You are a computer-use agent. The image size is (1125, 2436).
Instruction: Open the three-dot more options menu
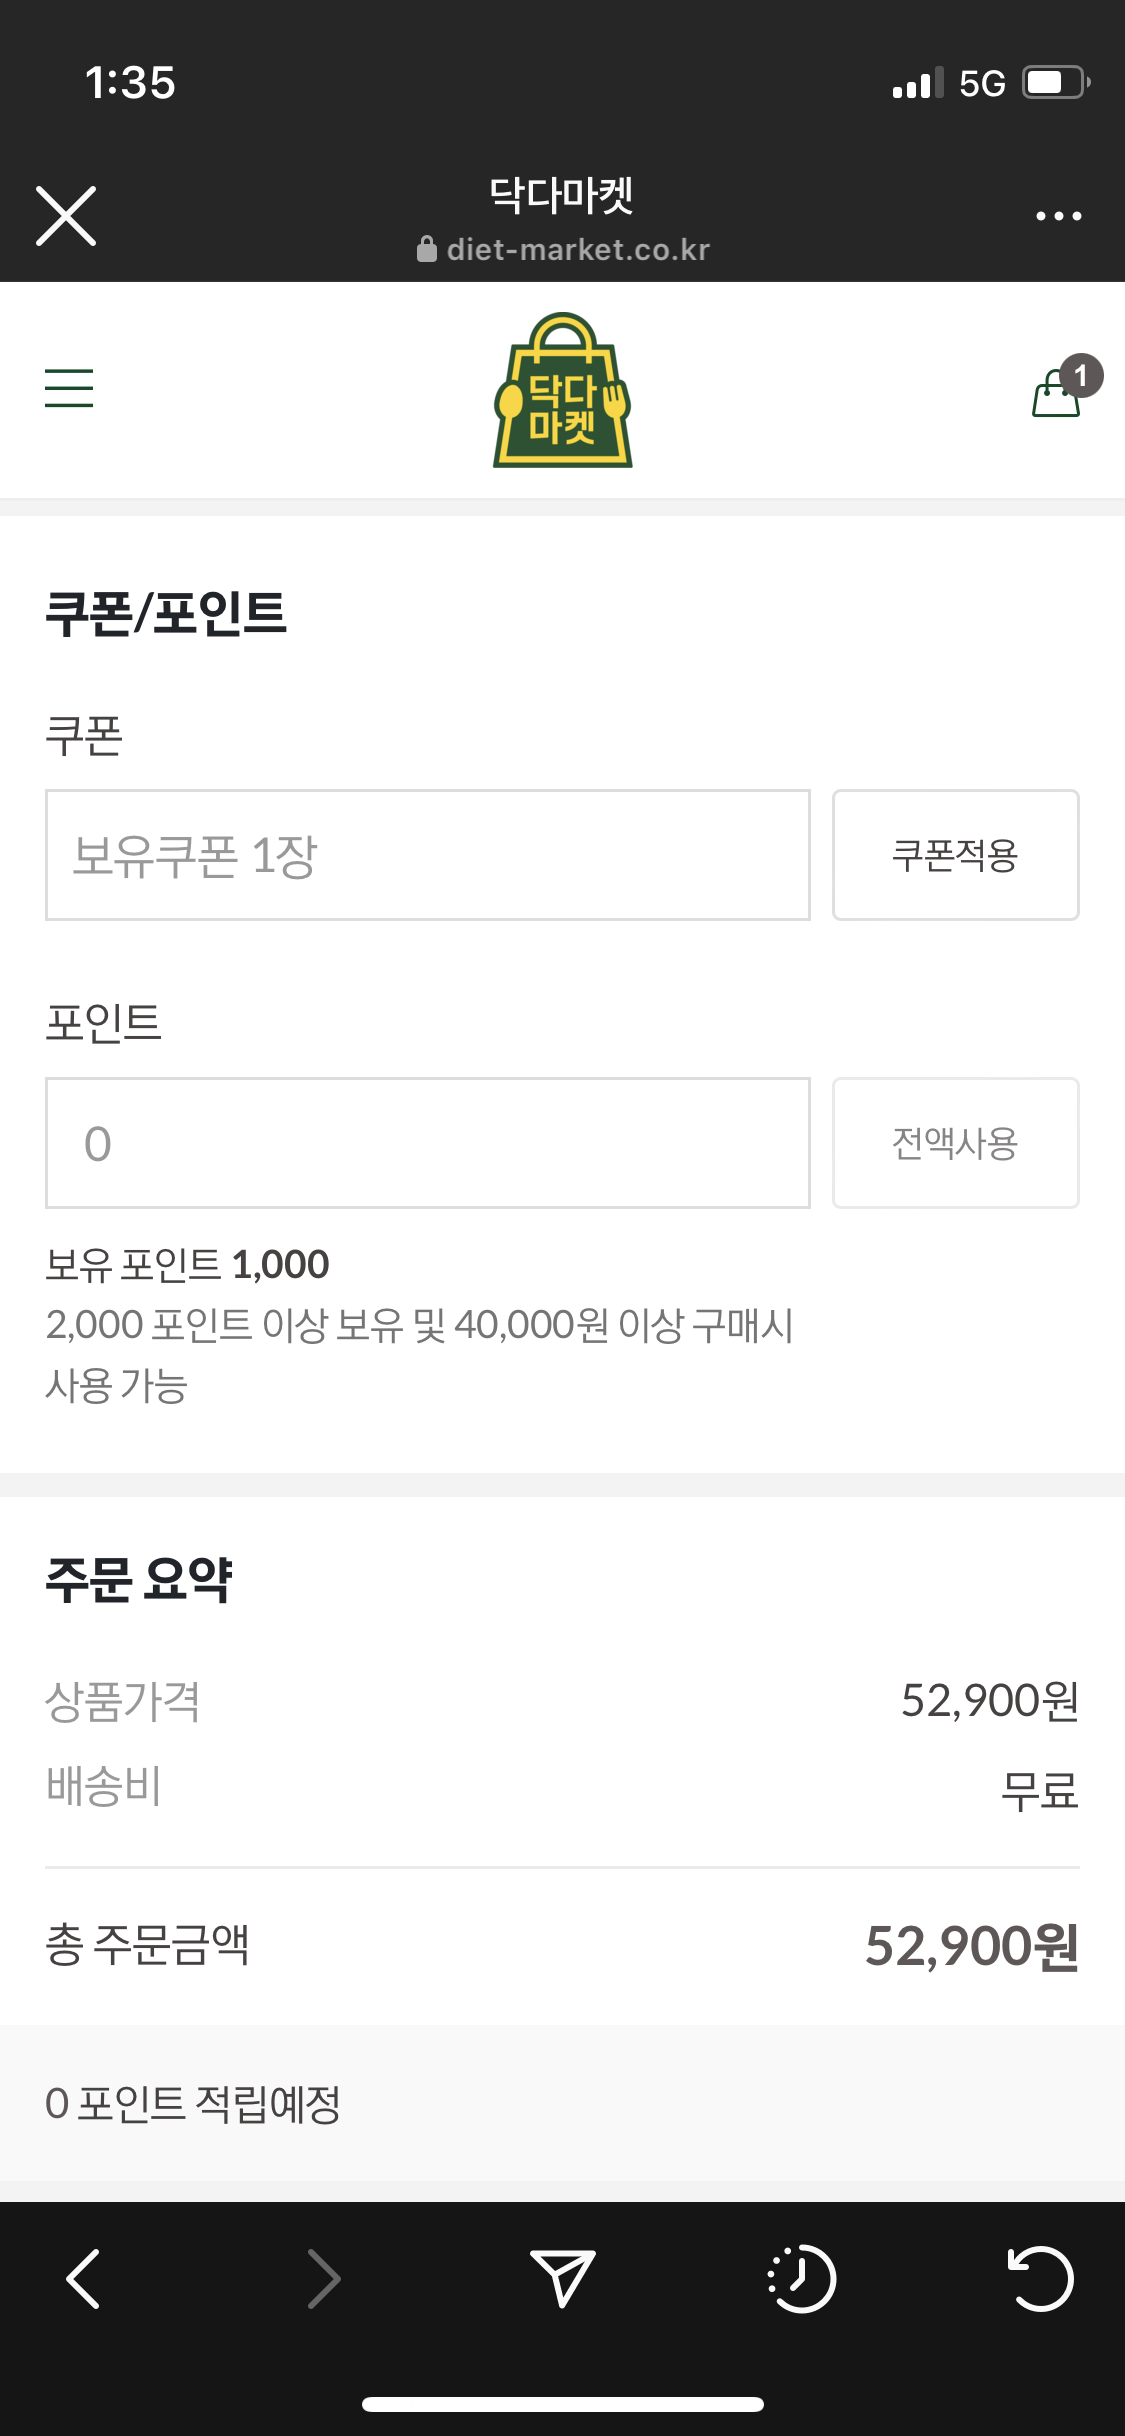point(1058,215)
